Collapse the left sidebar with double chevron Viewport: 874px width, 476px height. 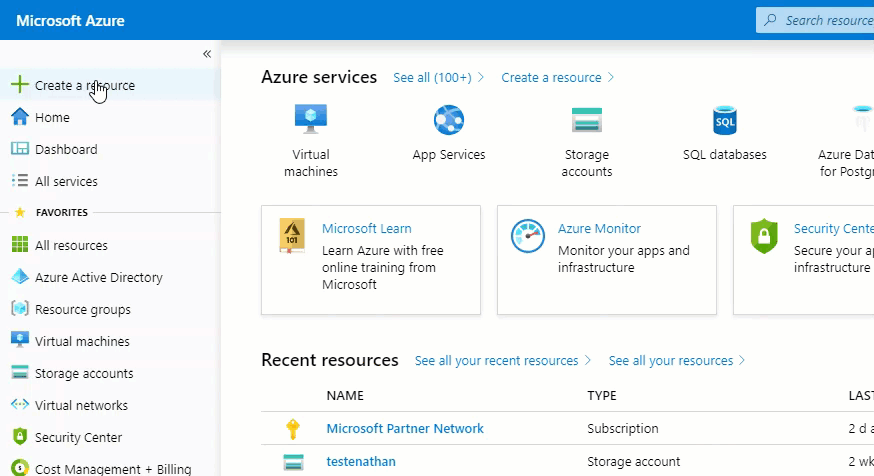point(207,54)
